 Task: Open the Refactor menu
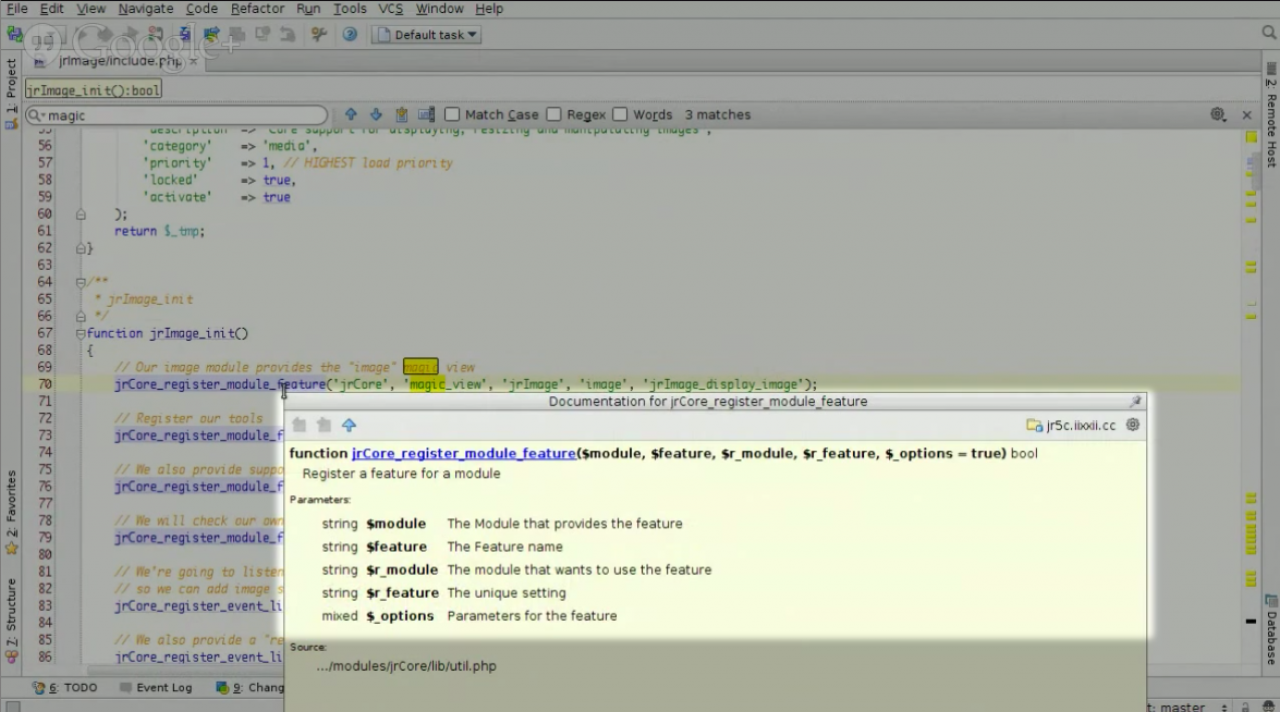(257, 9)
